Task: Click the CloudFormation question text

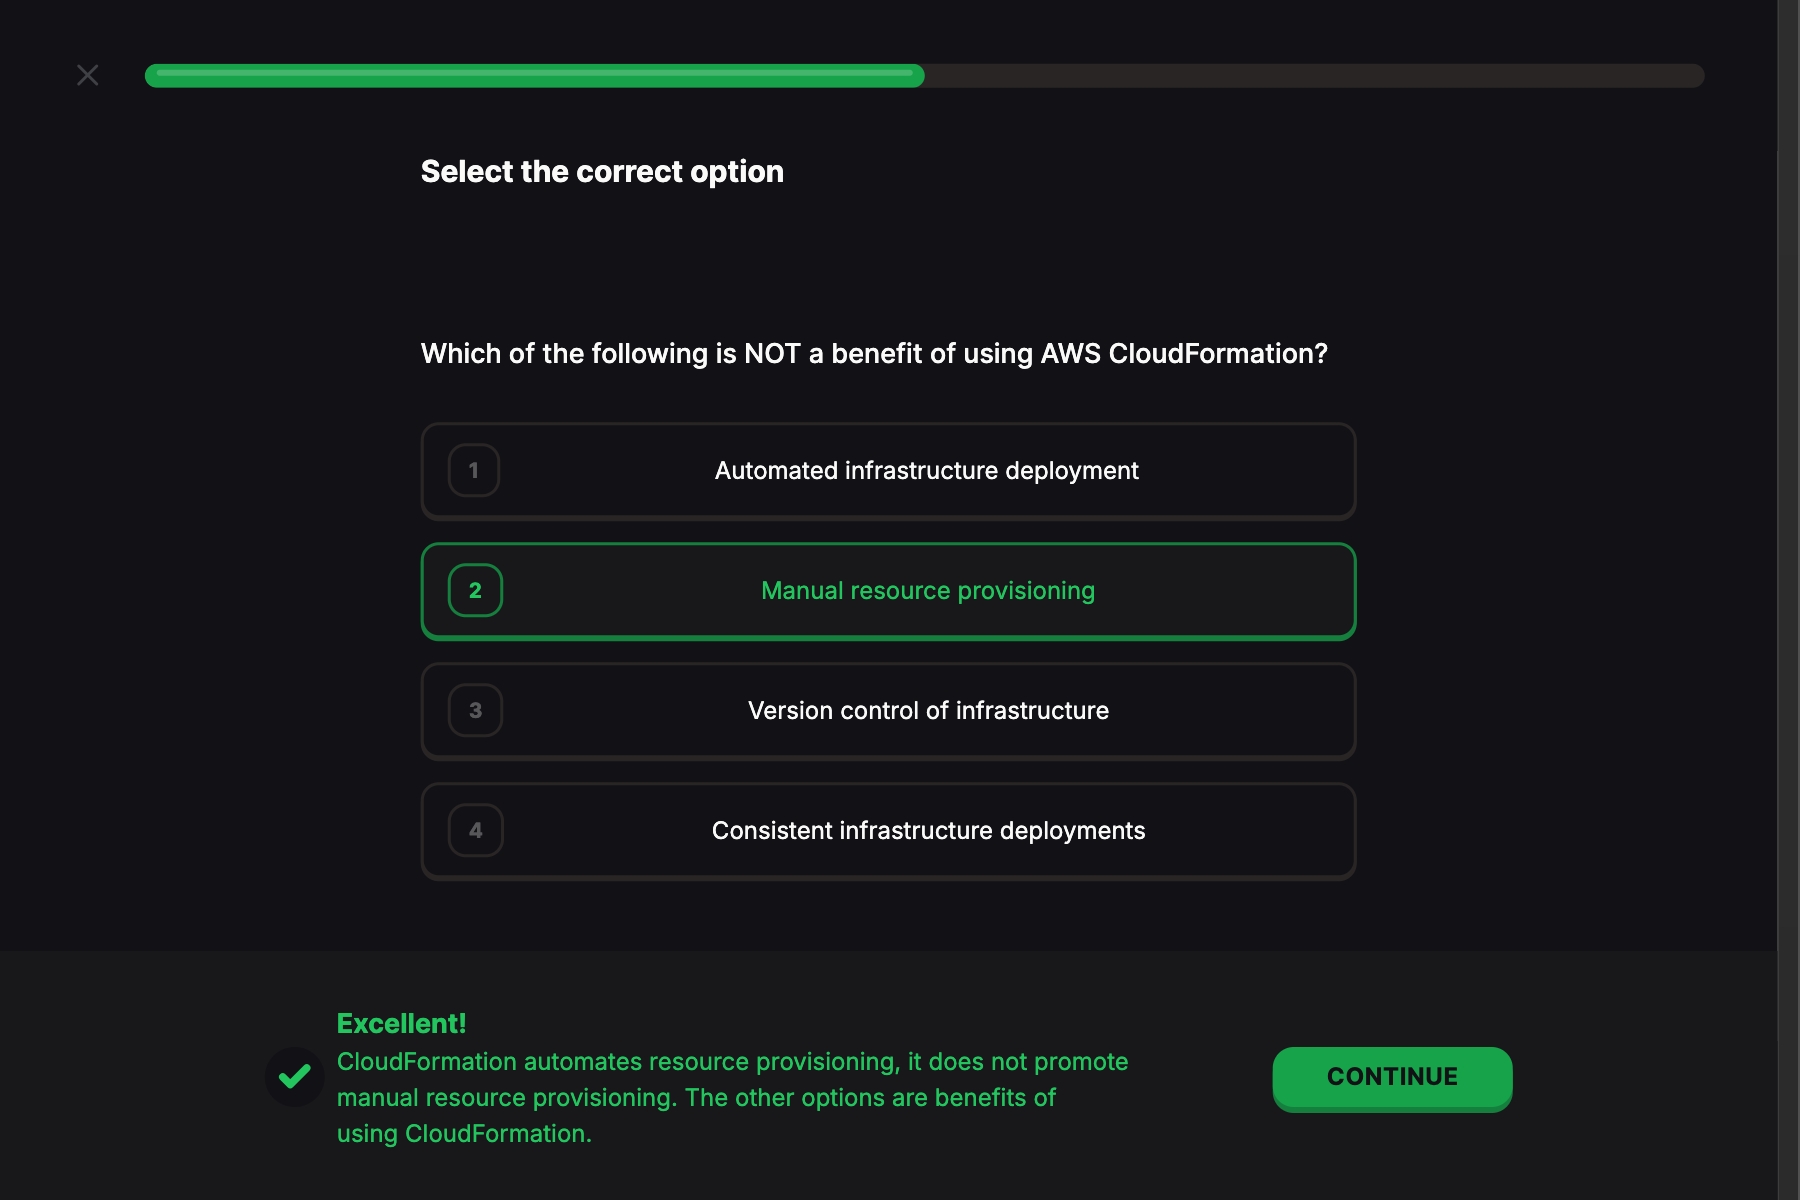Action: click(x=874, y=354)
